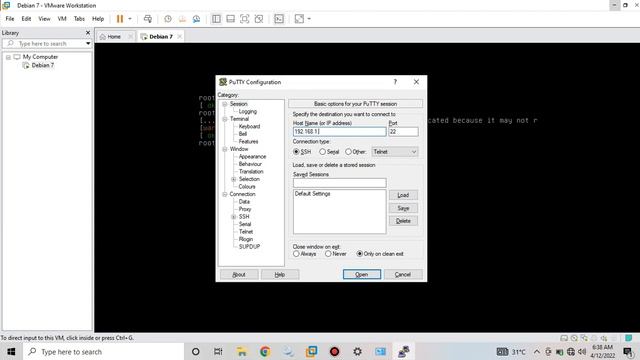The width and height of the screenshot is (640, 360).
Task: Open Task View on the taskbar
Action: (218, 351)
